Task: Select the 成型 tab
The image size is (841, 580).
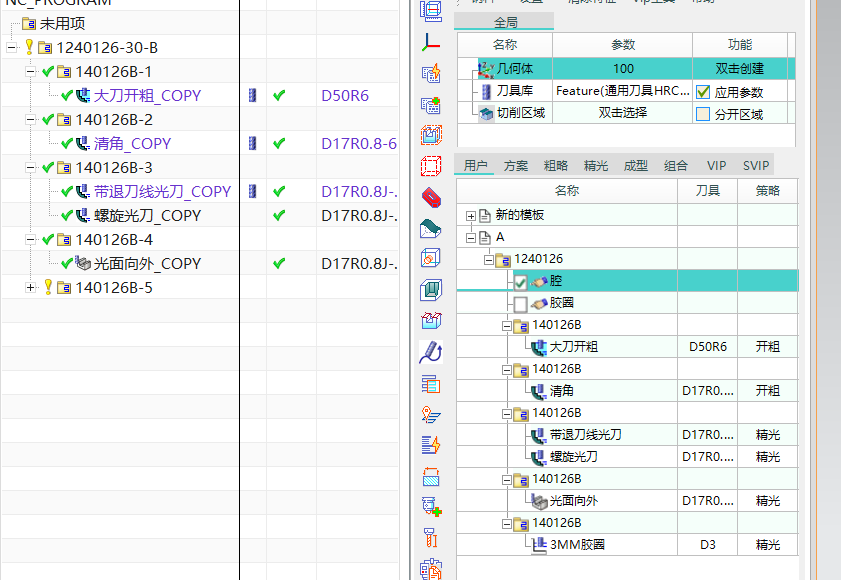Action: tap(636, 166)
